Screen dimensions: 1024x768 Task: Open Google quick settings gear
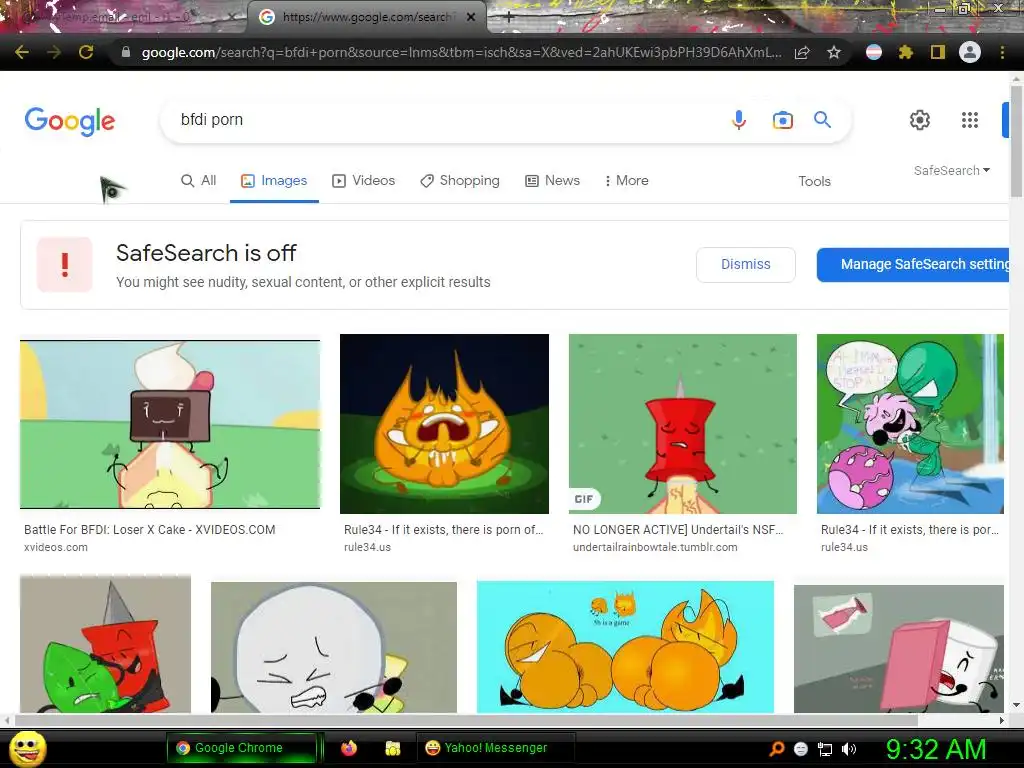pyautogui.click(x=920, y=120)
